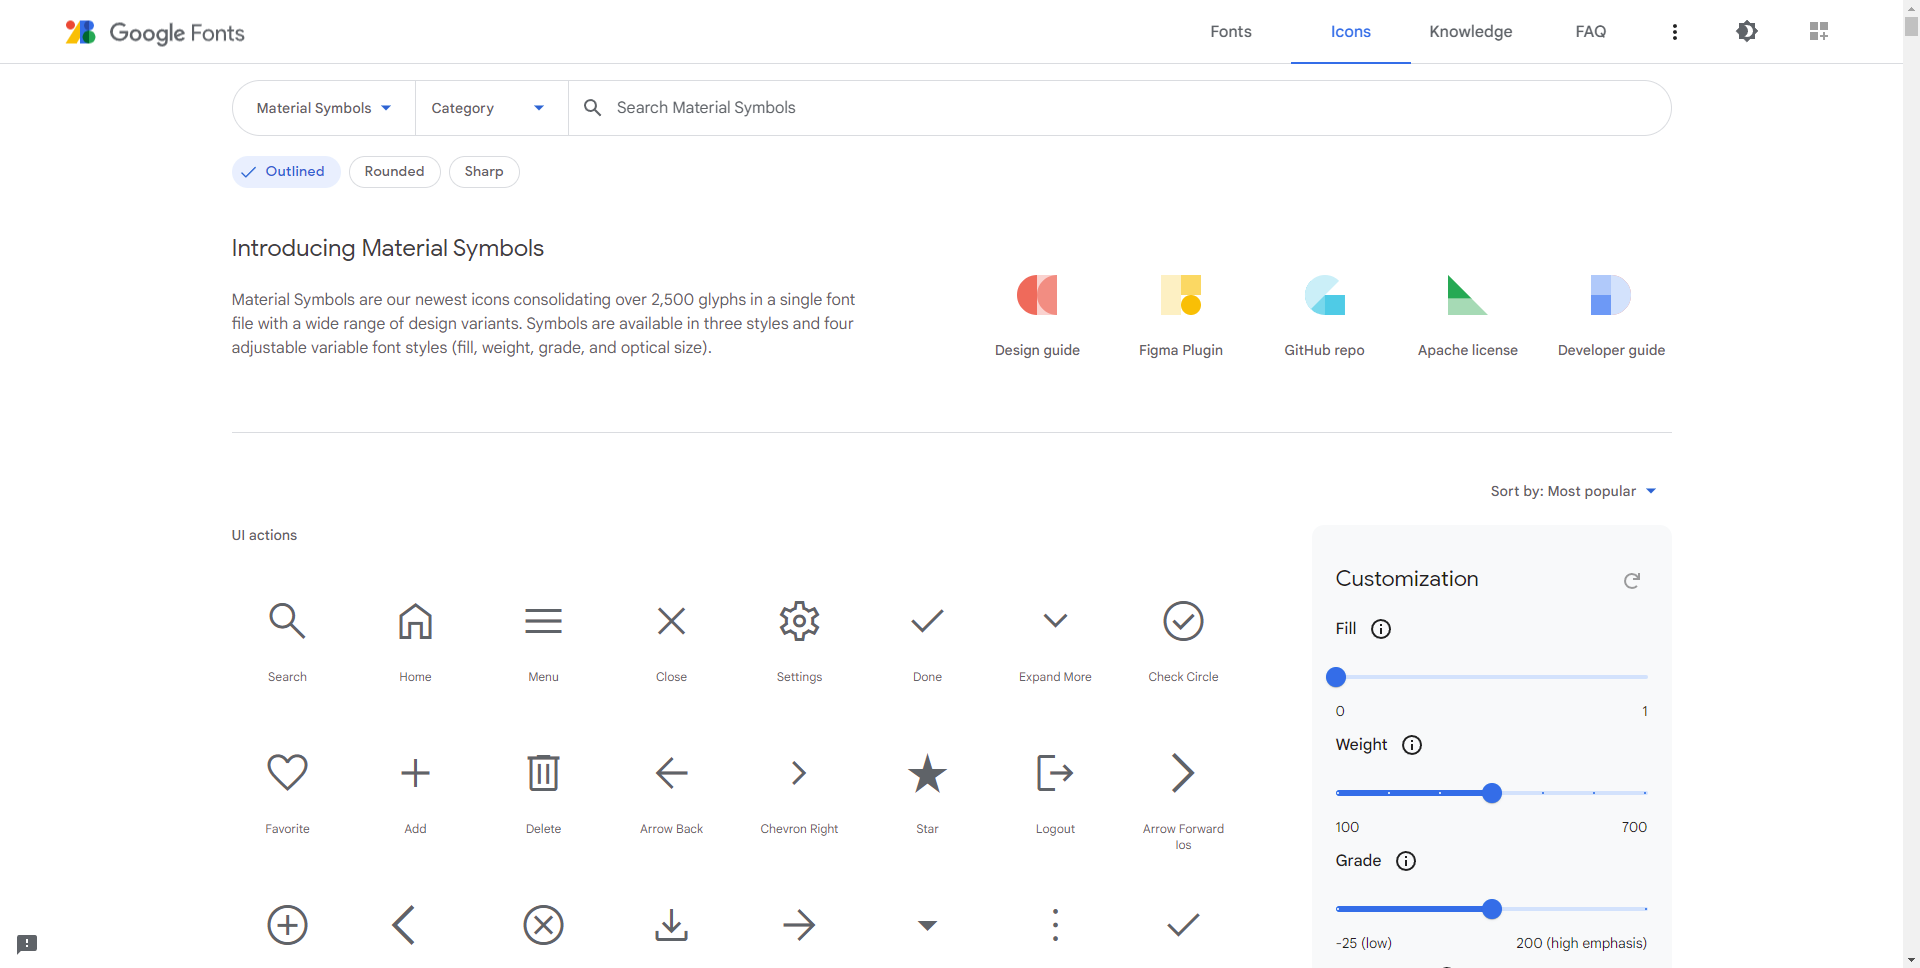Select the circled plus icon
1920x968 pixels.
(287, 925)
